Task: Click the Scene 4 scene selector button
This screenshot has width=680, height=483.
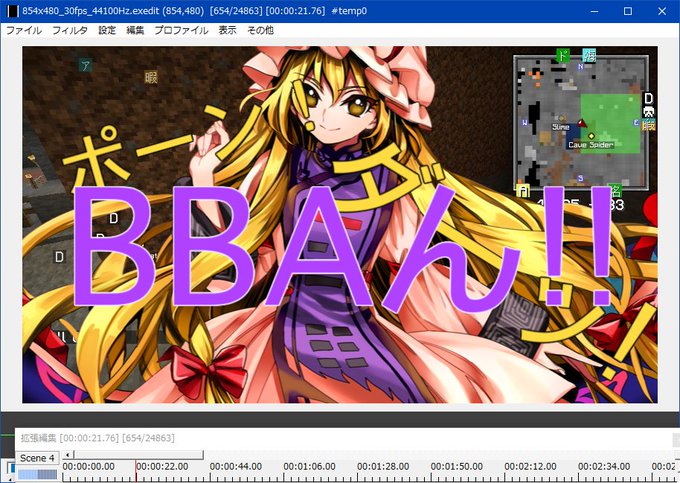Action: click(x=37, y=458)
